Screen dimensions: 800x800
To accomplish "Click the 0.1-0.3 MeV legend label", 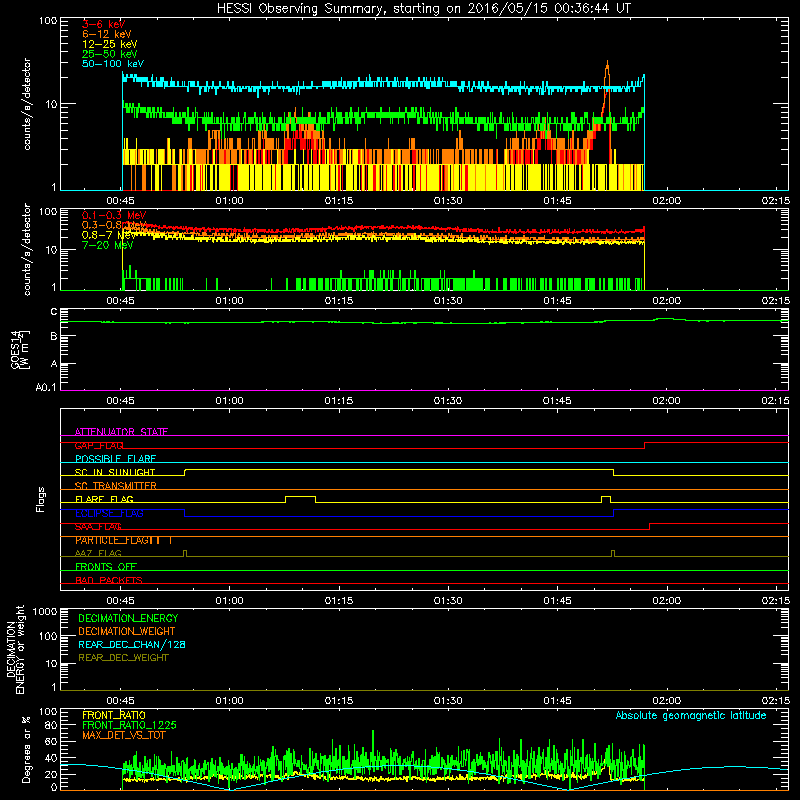I will 114,215.
